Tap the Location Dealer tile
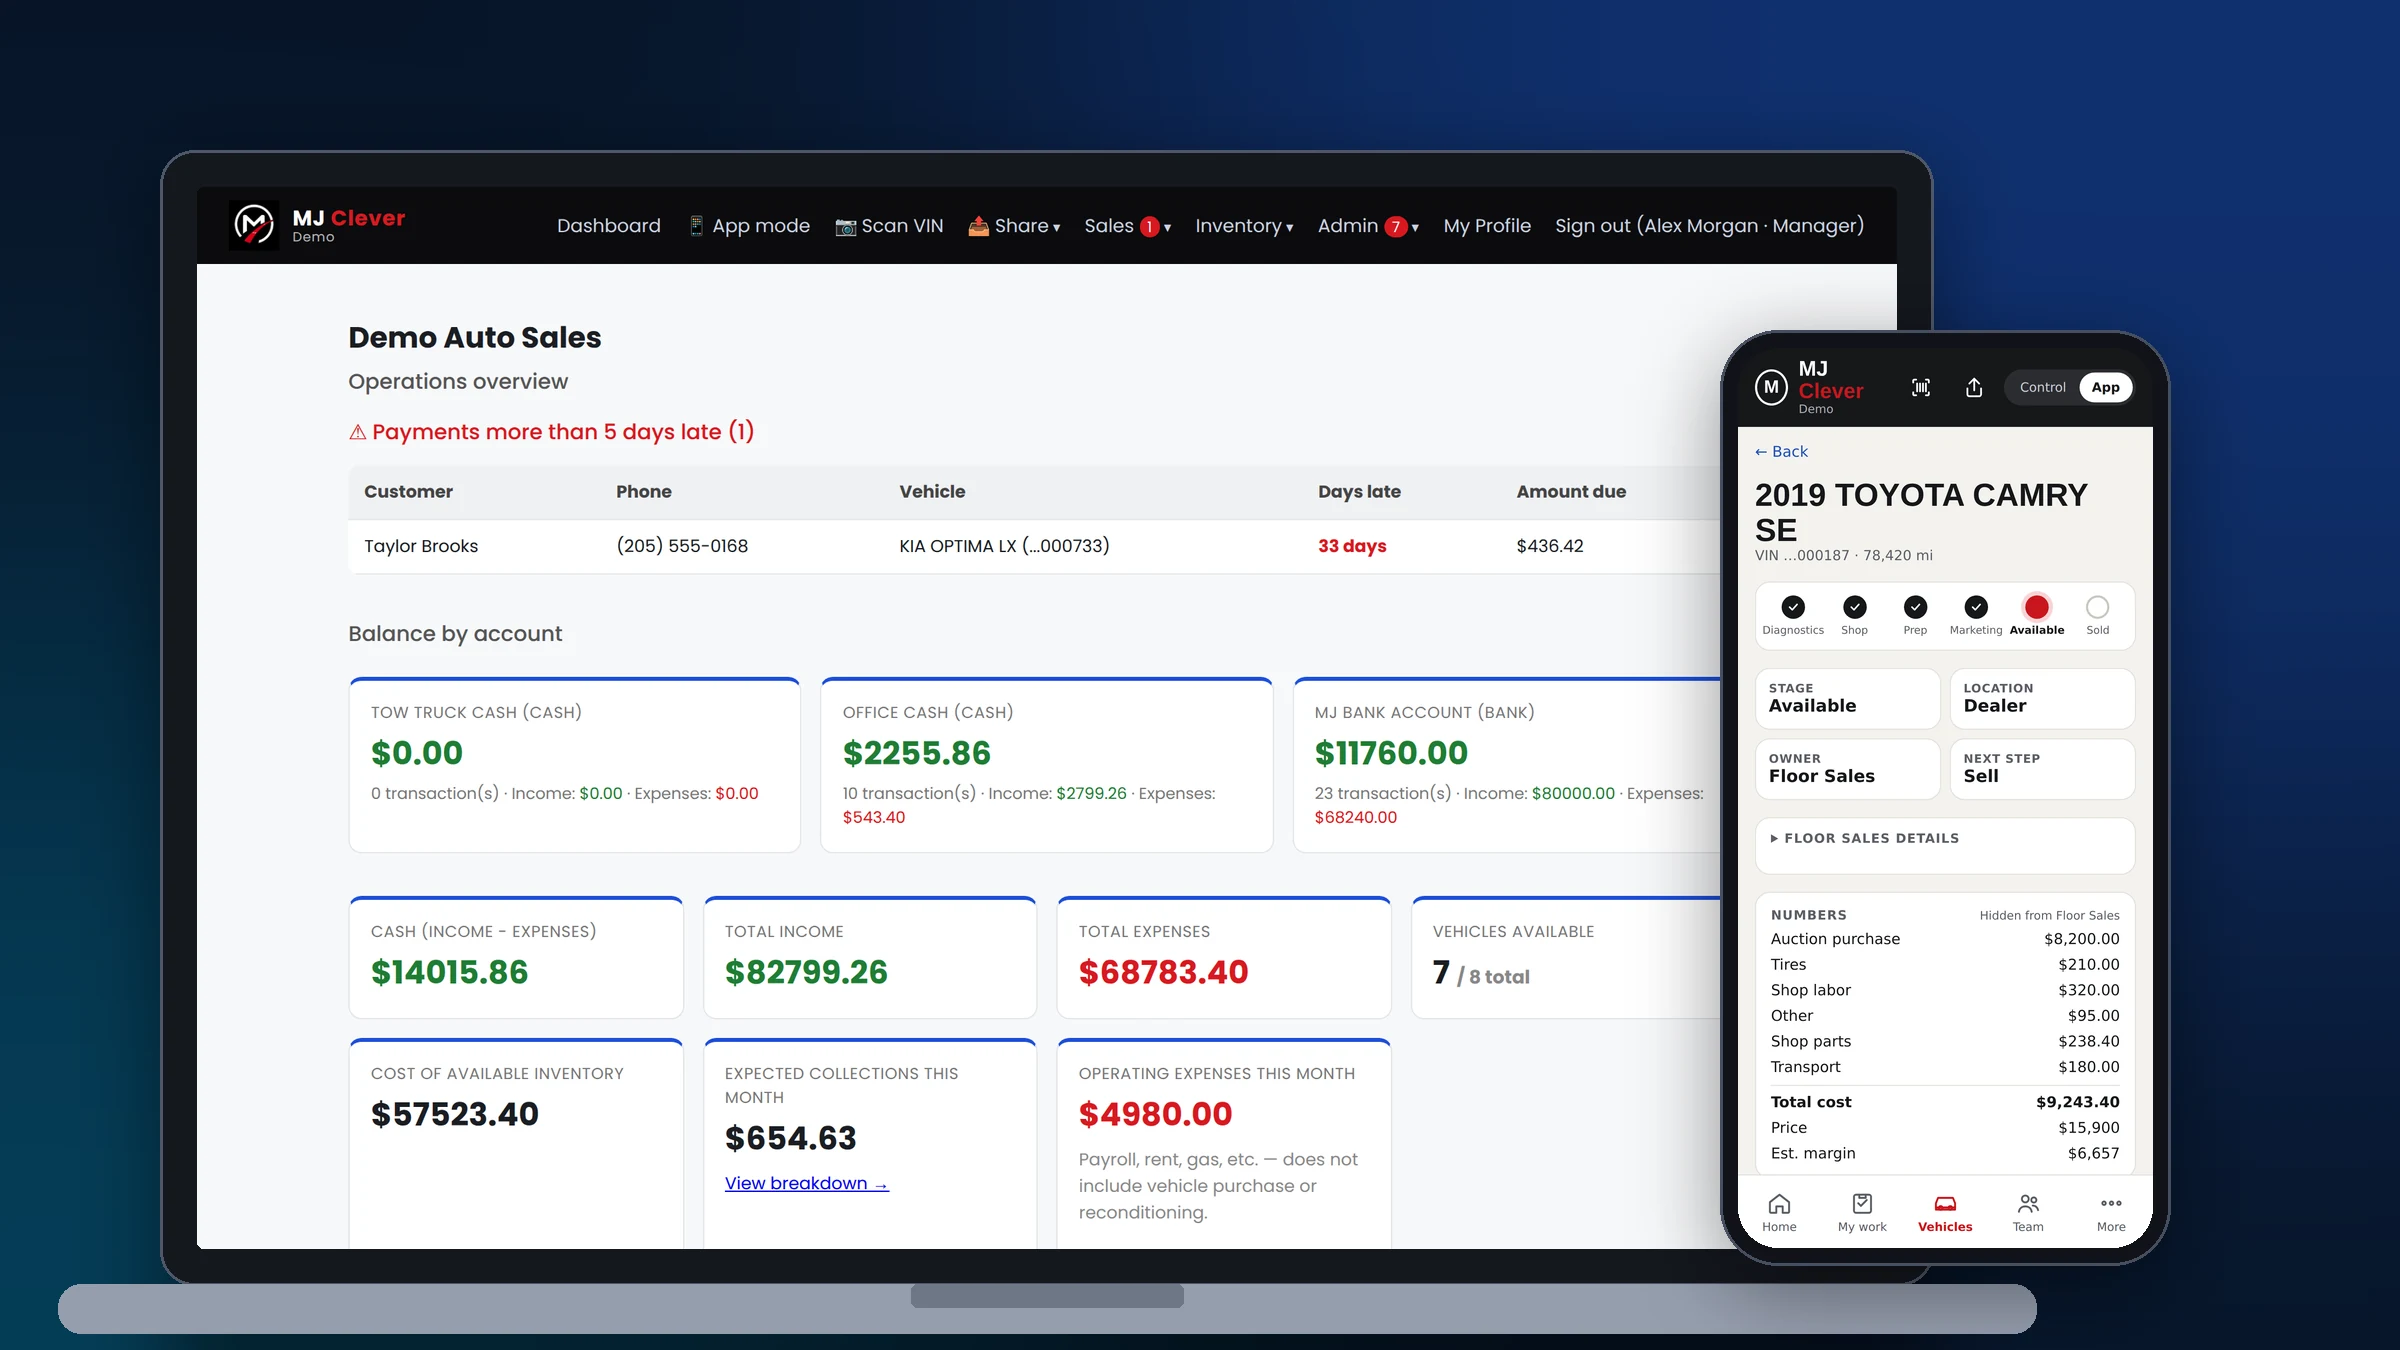2400x1350 pixels. click(2042, 698)
